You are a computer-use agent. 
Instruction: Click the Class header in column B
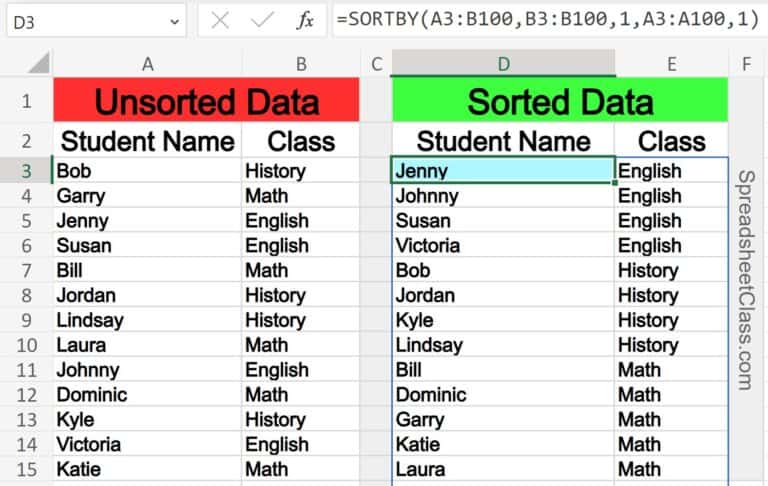300,140
